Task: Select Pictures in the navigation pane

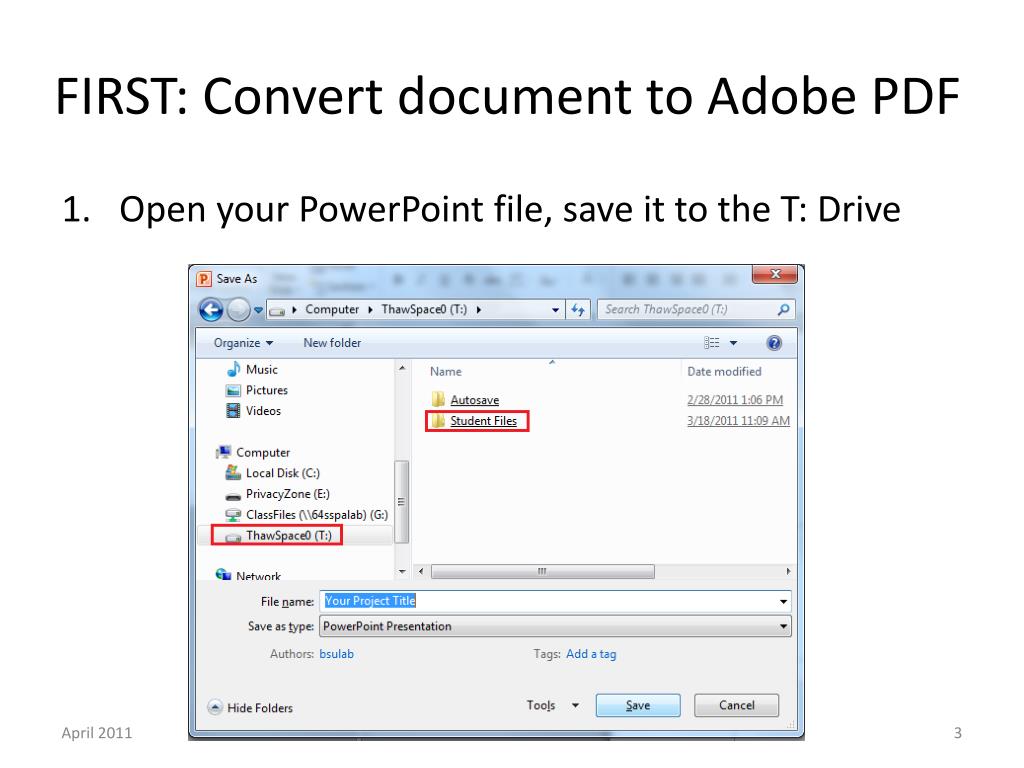Action: coord(266,390)
